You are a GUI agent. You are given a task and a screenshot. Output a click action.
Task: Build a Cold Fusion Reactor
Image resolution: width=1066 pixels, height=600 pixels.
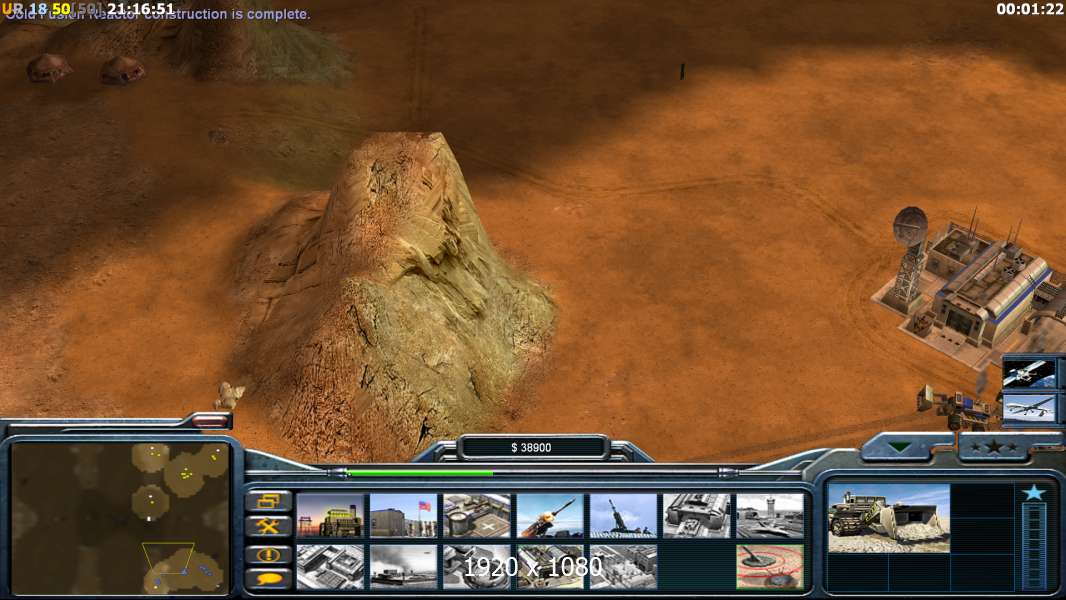coord(330,515)
